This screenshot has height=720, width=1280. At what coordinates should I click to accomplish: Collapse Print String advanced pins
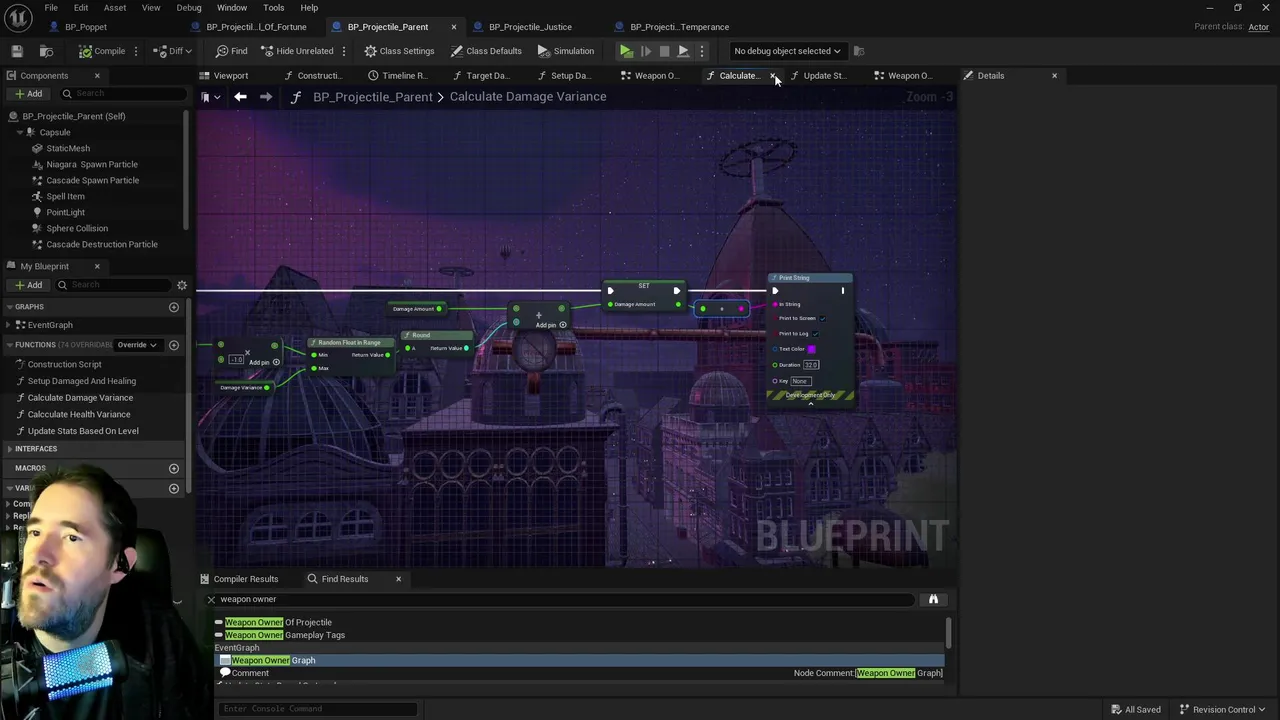(811, 403)
